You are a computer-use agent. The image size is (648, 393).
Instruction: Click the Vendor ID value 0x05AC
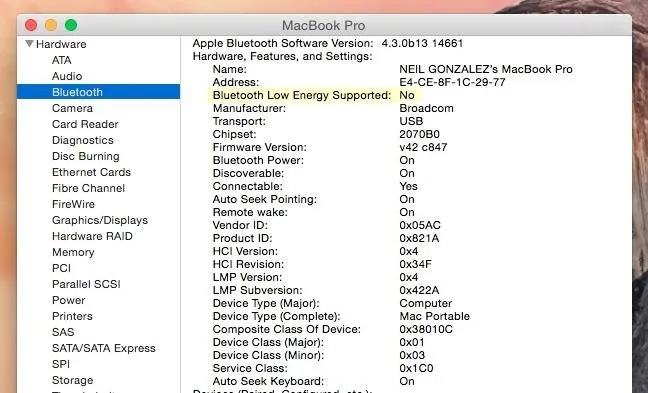coord(420,225)
